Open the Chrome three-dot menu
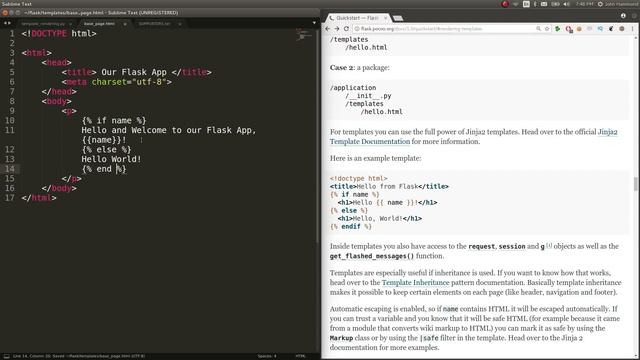 point(632,29)
